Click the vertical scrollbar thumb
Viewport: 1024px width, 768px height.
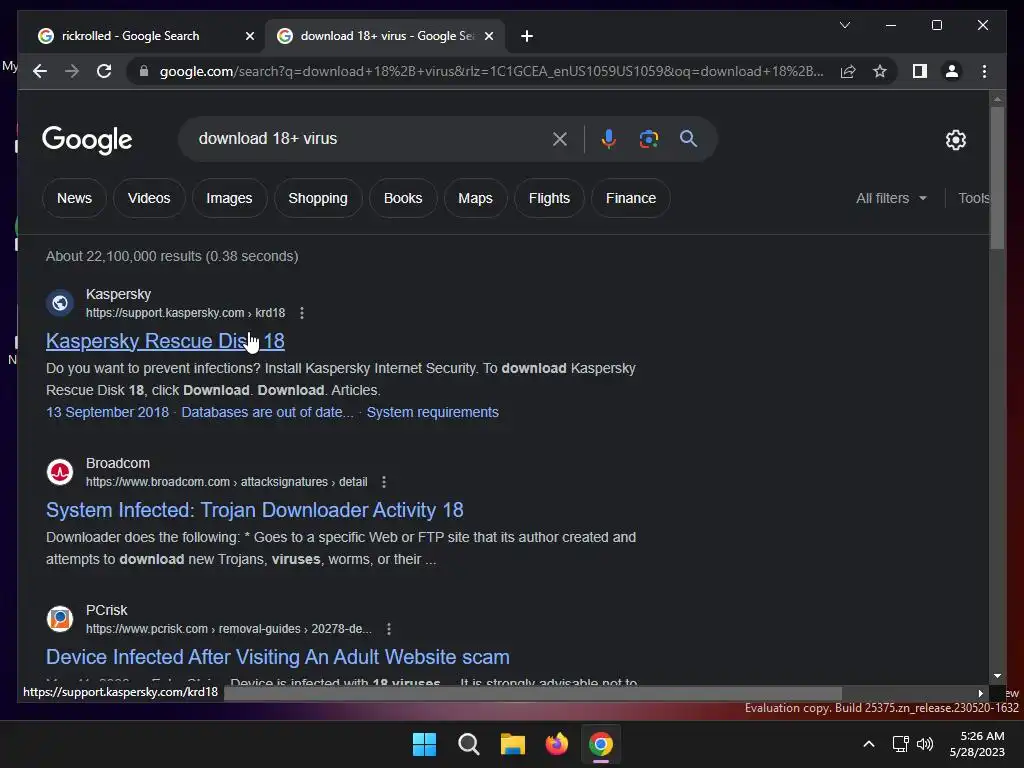997,177
